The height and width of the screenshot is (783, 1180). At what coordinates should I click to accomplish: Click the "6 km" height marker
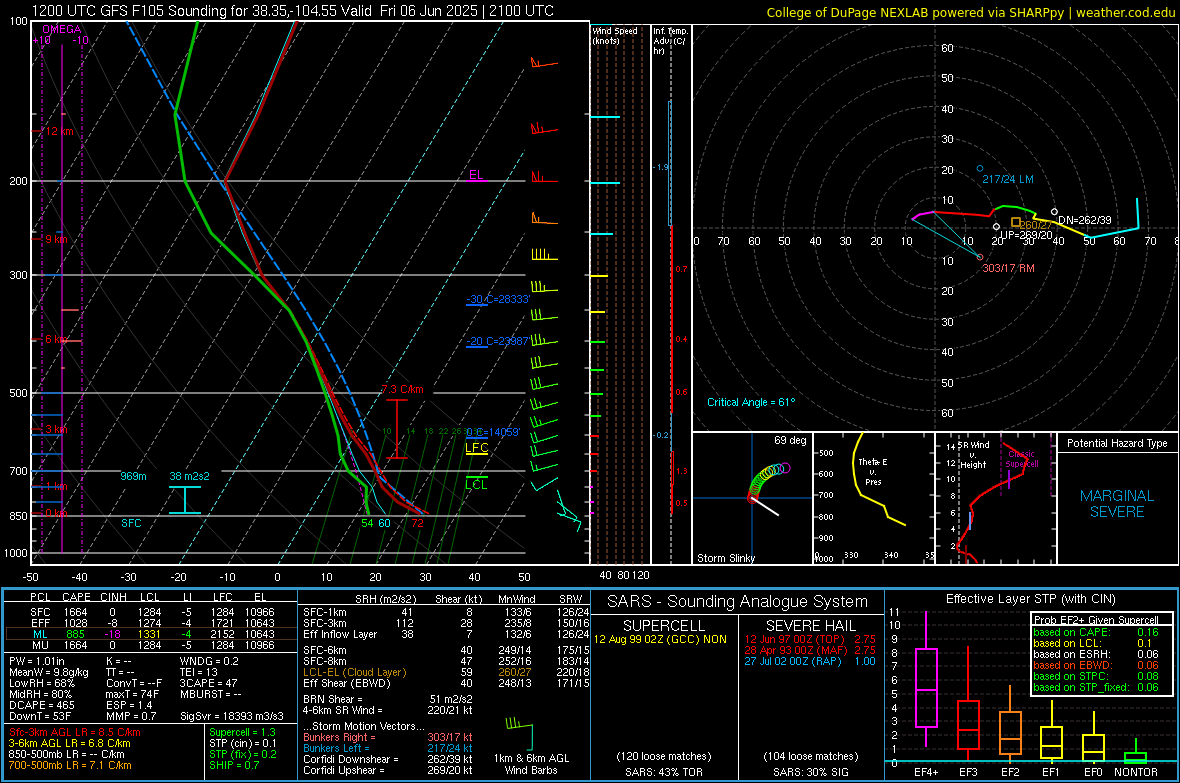click(56, 340)
